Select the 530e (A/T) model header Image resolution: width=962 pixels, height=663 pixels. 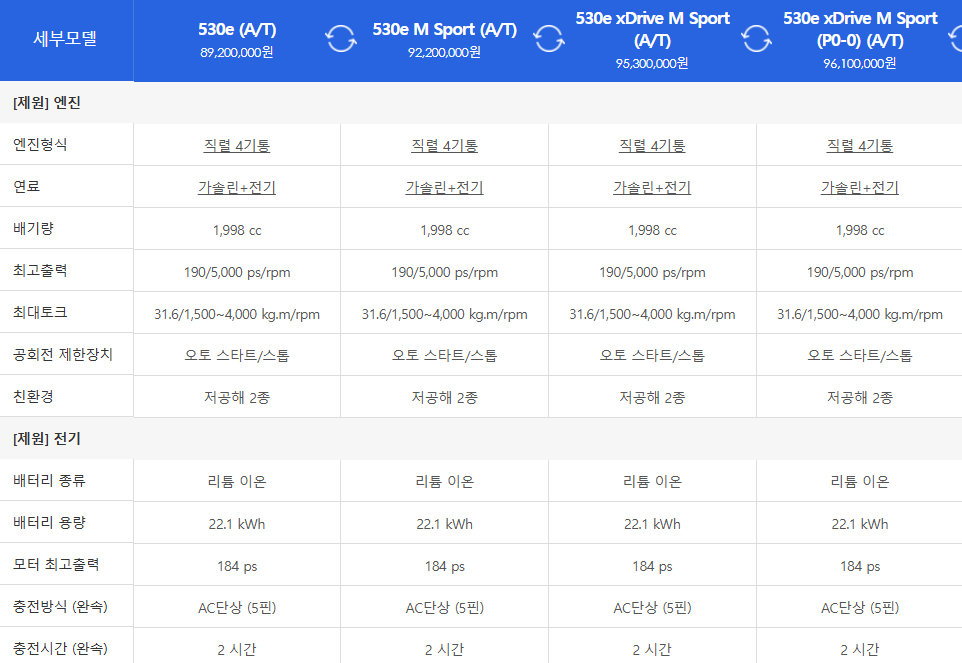pyautogui.click(x=237, y=29)
